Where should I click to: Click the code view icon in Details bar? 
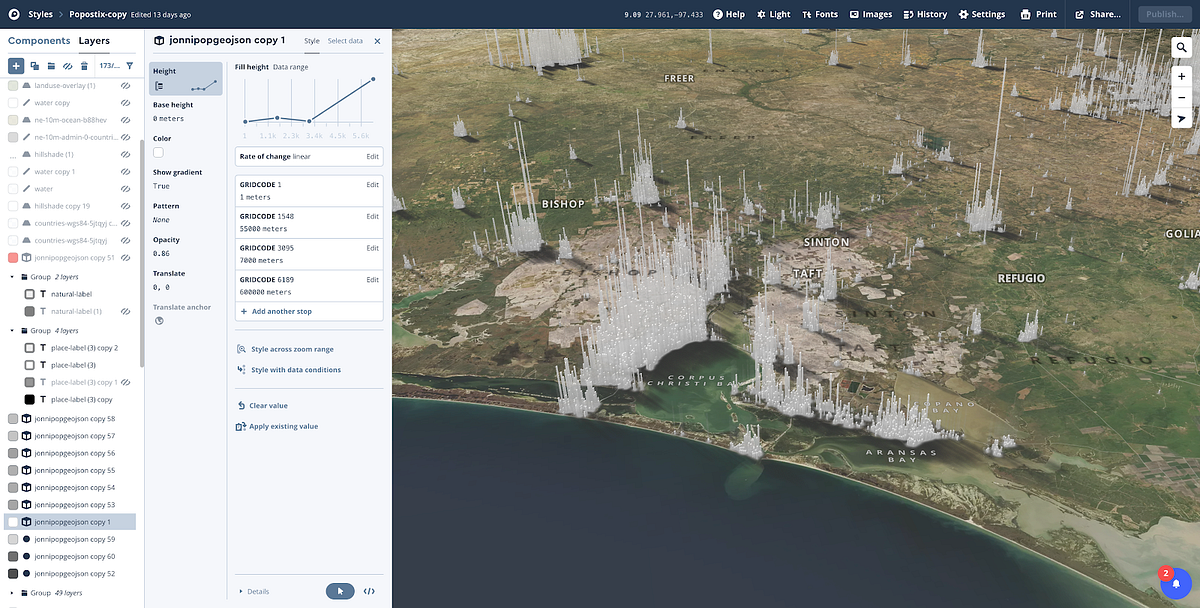click(369, 591)
